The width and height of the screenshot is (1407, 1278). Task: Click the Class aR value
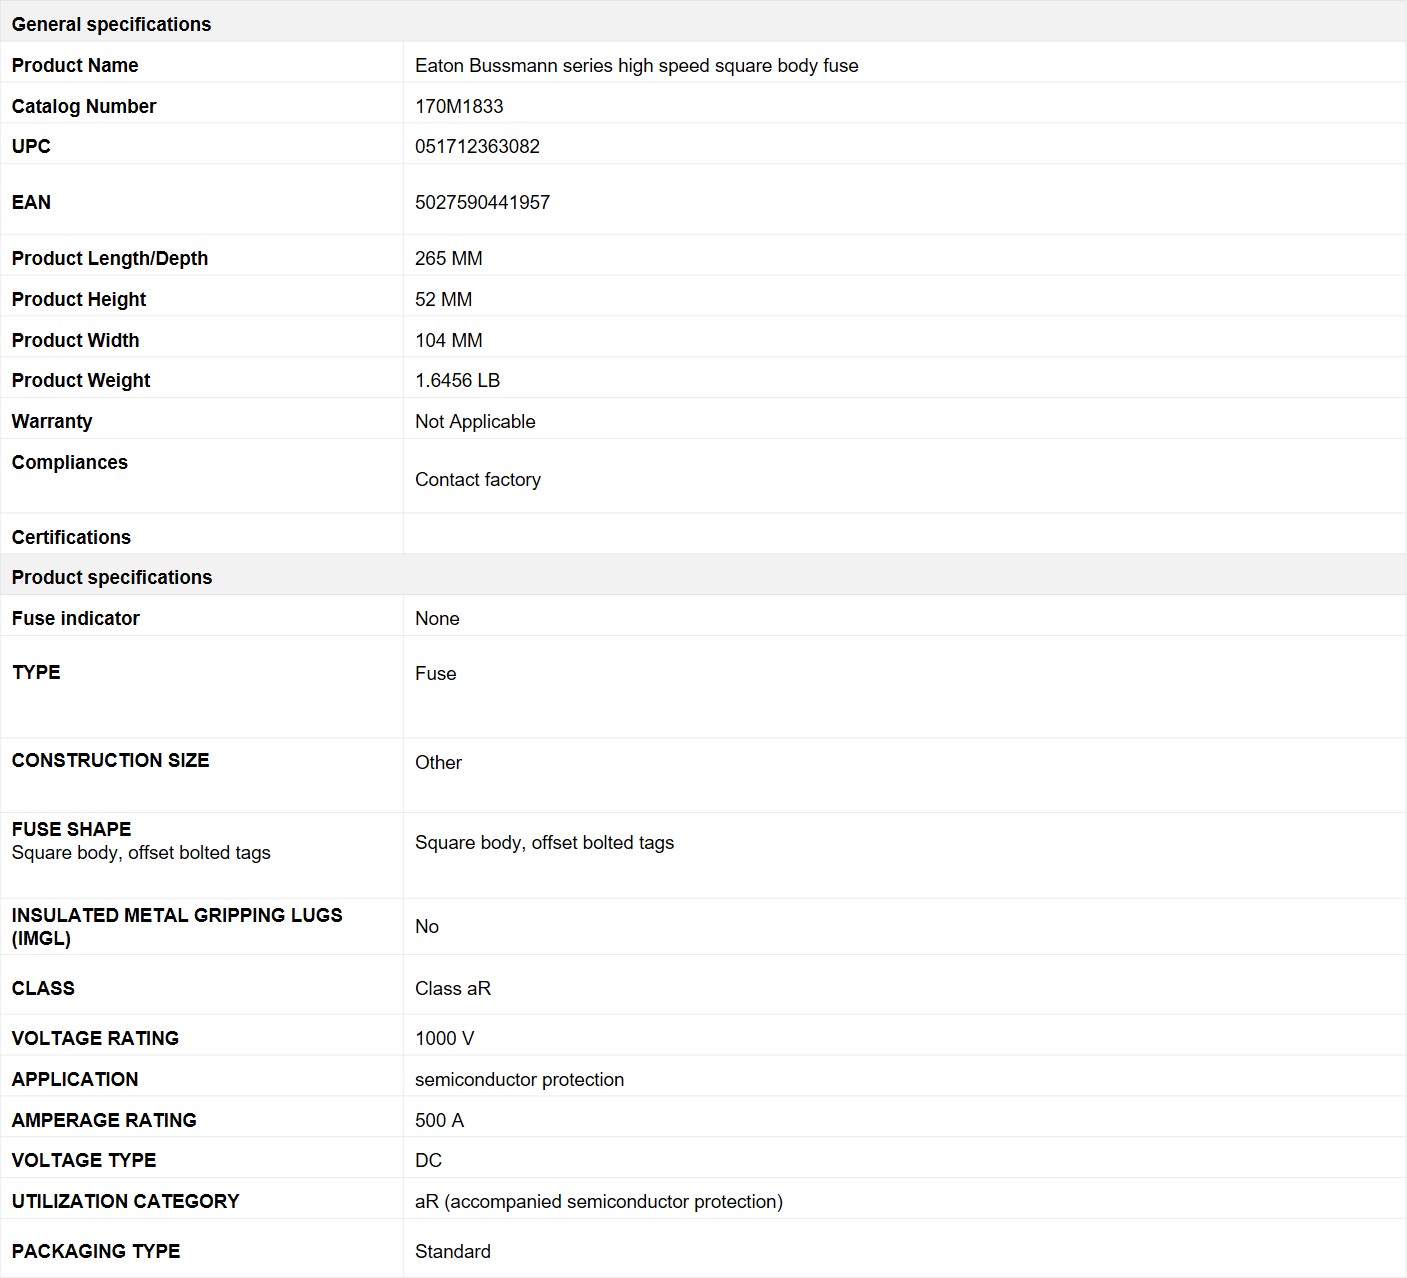point(453,988)
